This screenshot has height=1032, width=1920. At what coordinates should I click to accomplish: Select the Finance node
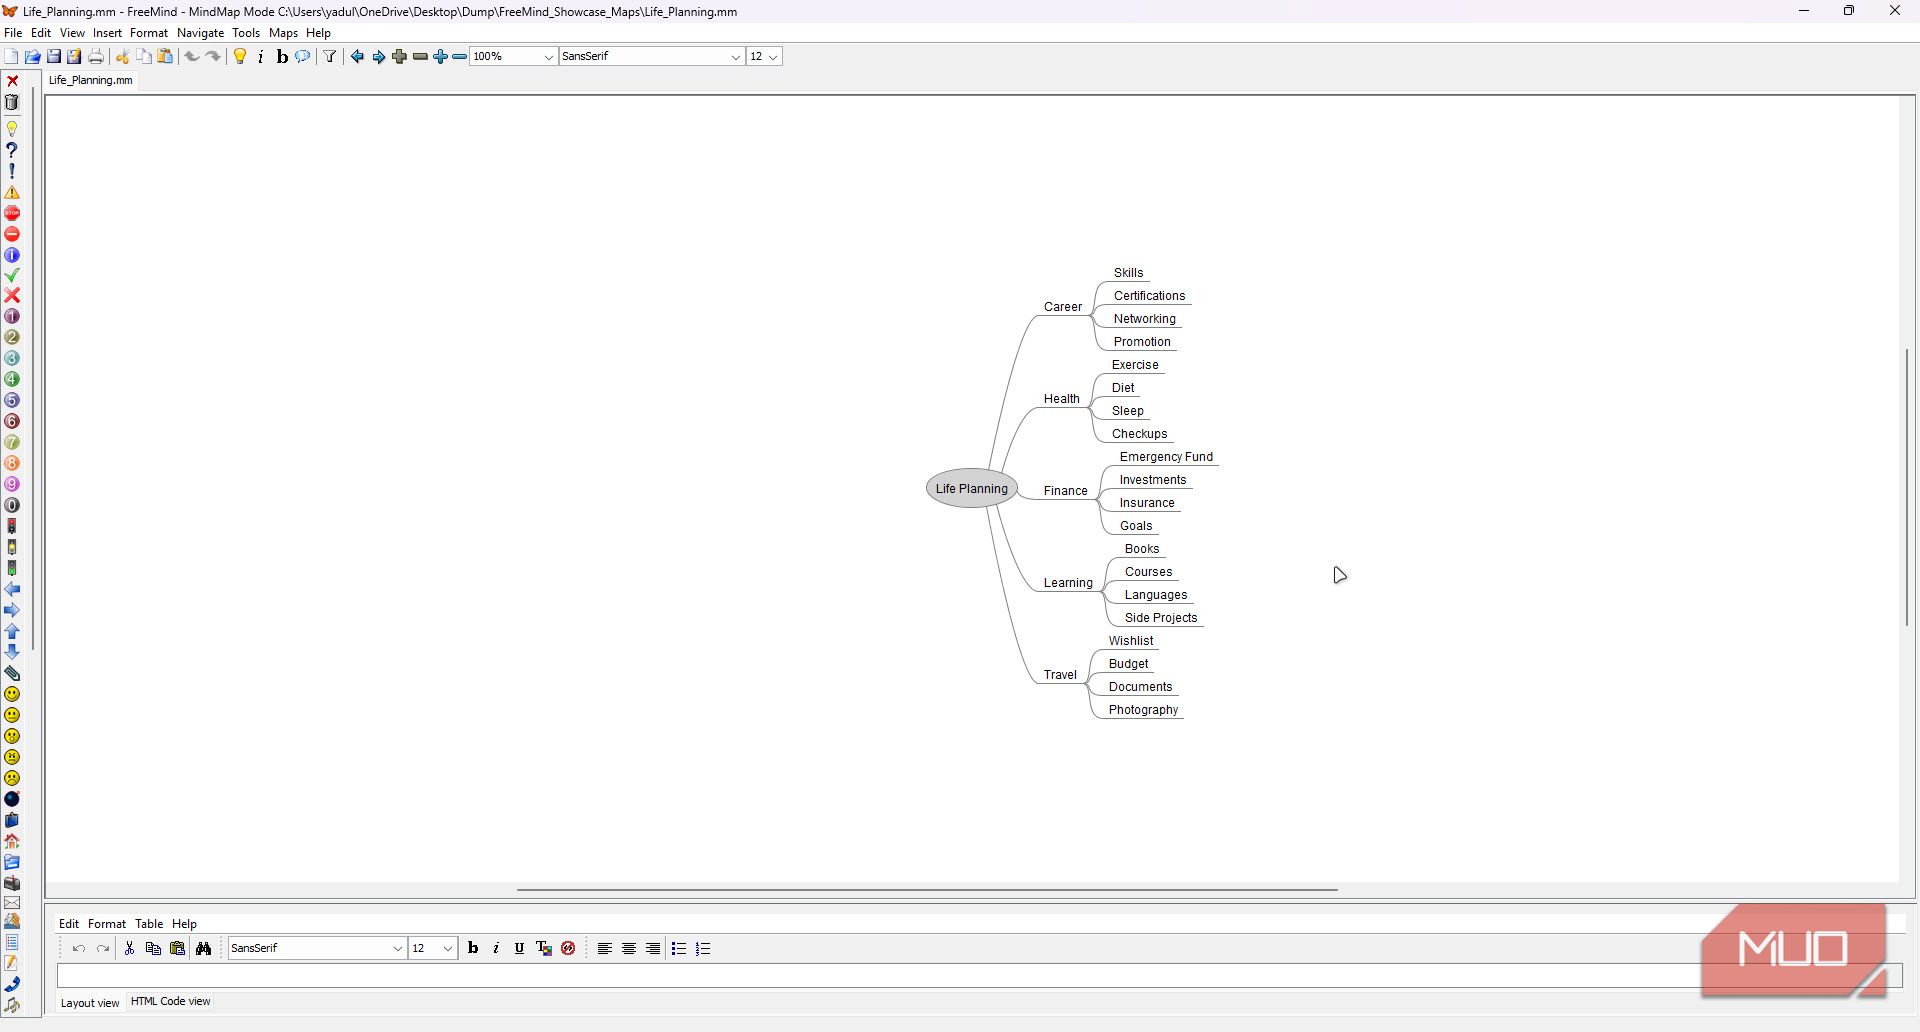tap(1065, 491)
